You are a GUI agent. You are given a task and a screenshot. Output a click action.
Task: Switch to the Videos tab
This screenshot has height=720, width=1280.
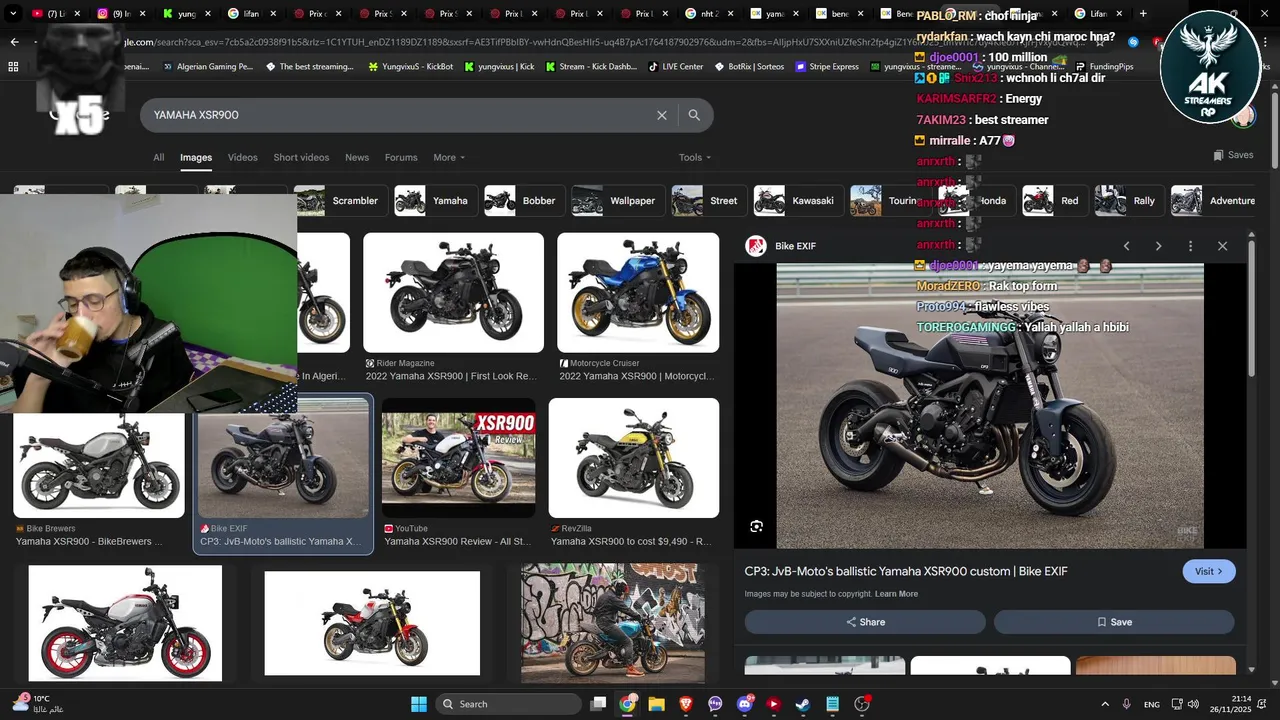coord(242,157)
